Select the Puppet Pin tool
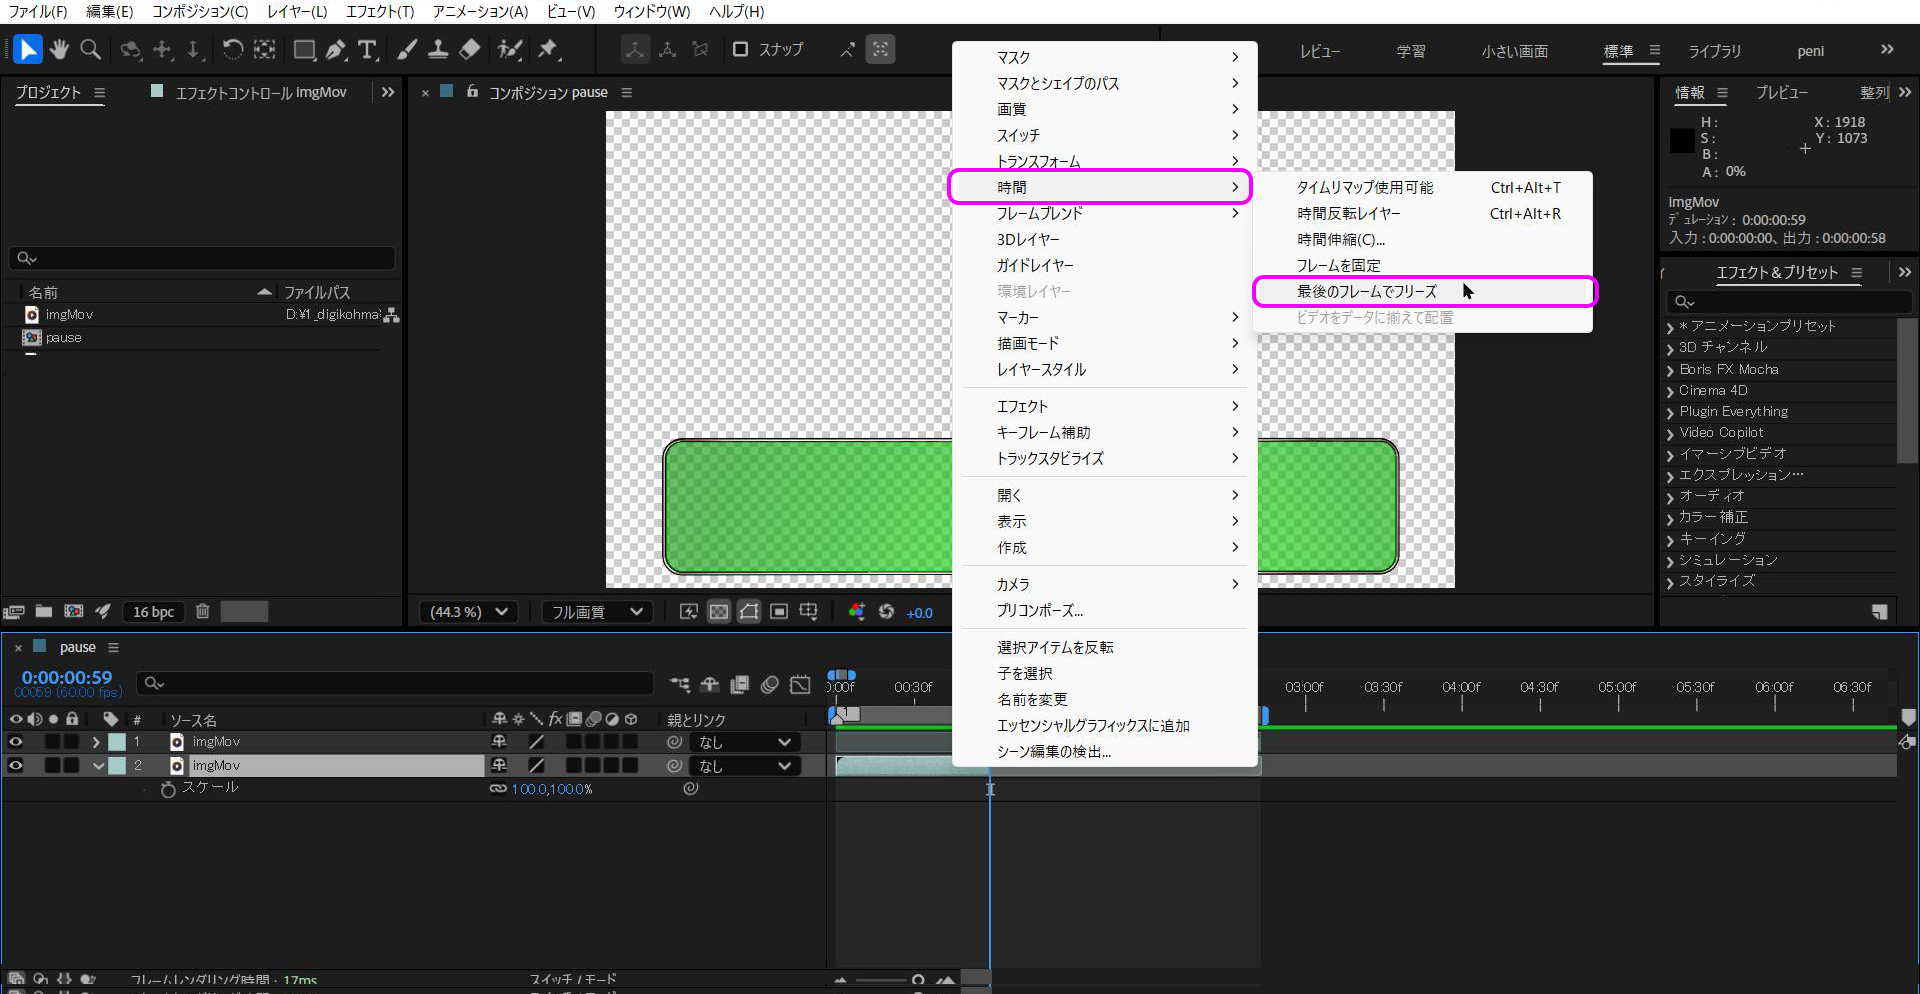Image resolution: width=1920 pixels, height=994 pixels. click(548, 49)
